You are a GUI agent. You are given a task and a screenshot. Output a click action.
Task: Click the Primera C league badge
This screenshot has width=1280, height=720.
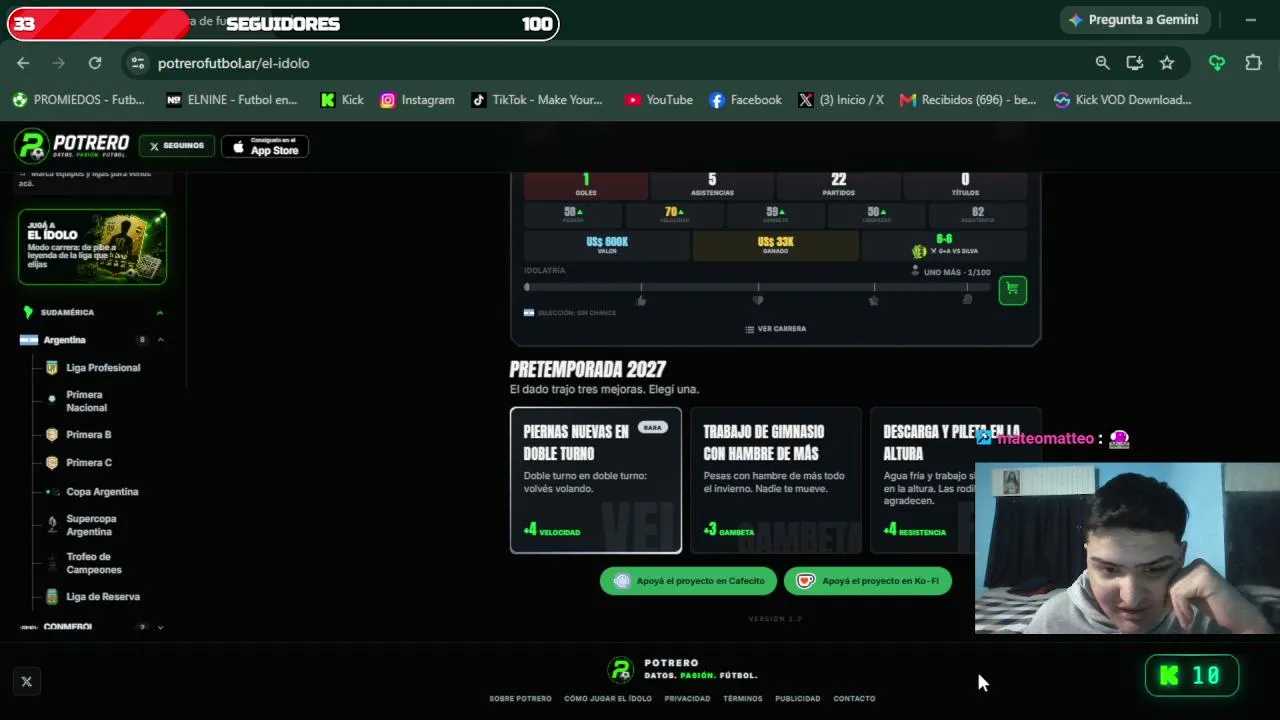click(52, 463)
